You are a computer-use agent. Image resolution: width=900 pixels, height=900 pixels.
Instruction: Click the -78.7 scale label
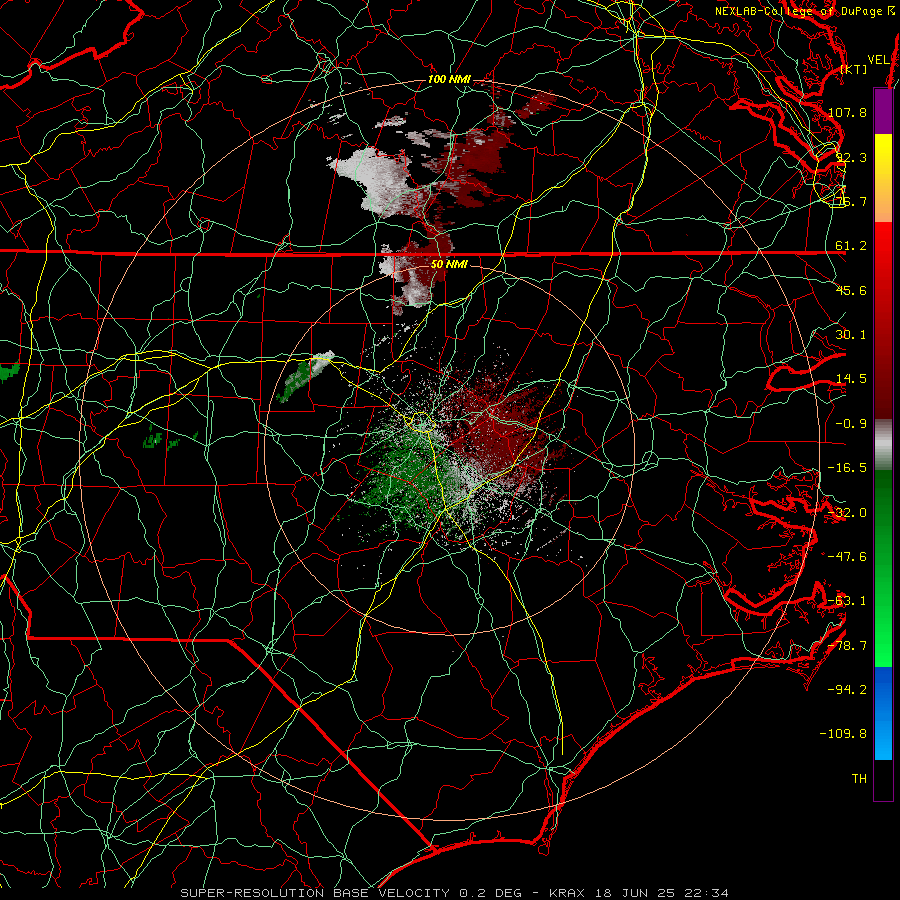847,646
